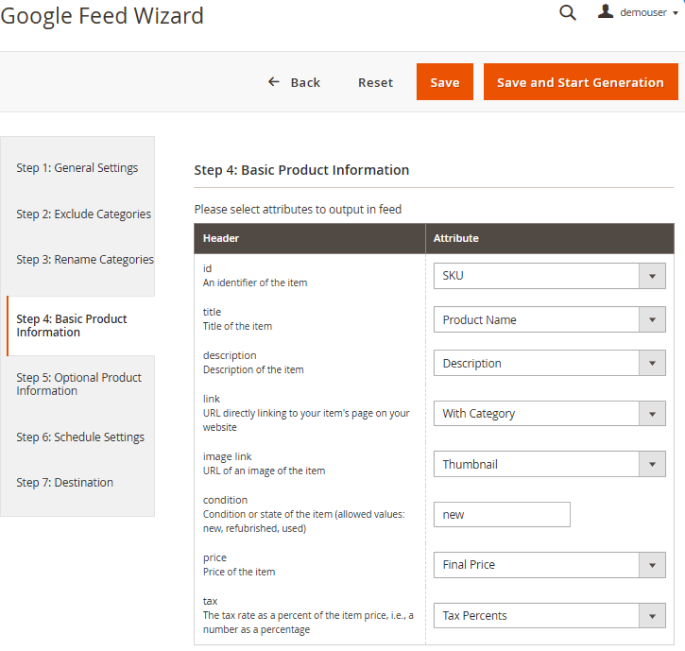Click the 'Description of the item' text

pos(253,370)
